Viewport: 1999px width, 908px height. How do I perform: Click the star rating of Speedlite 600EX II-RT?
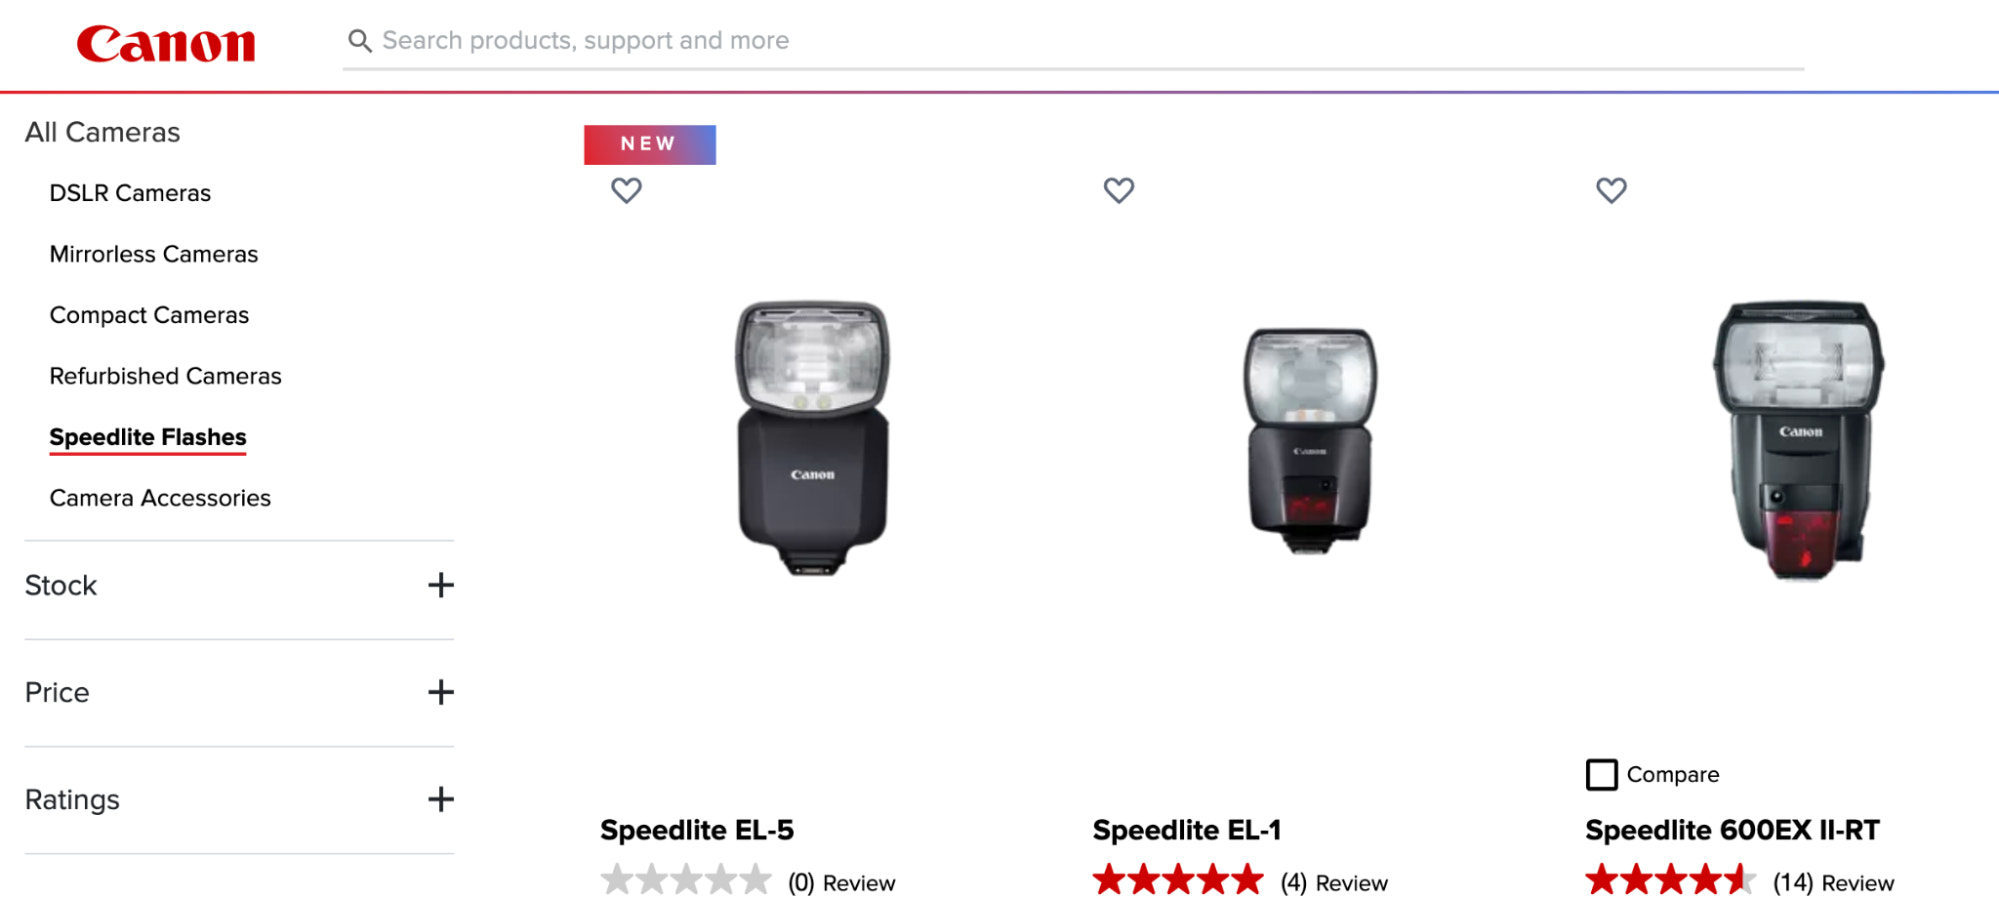1671,881
